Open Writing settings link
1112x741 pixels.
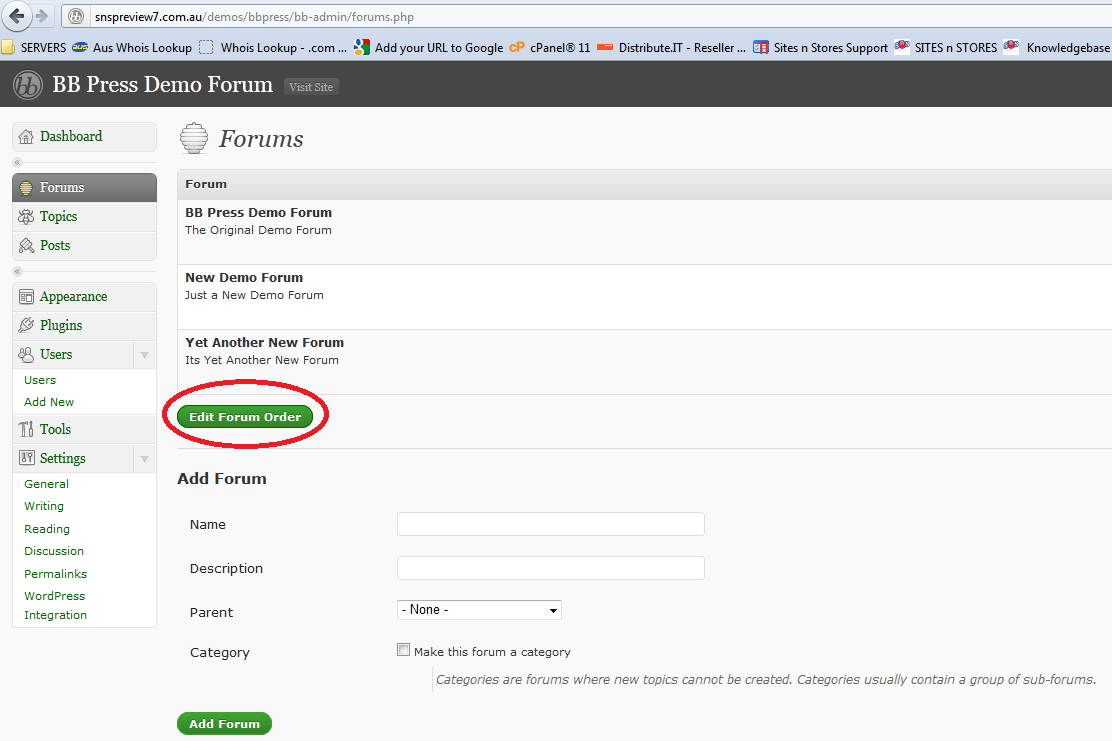(x=44, y=506)
